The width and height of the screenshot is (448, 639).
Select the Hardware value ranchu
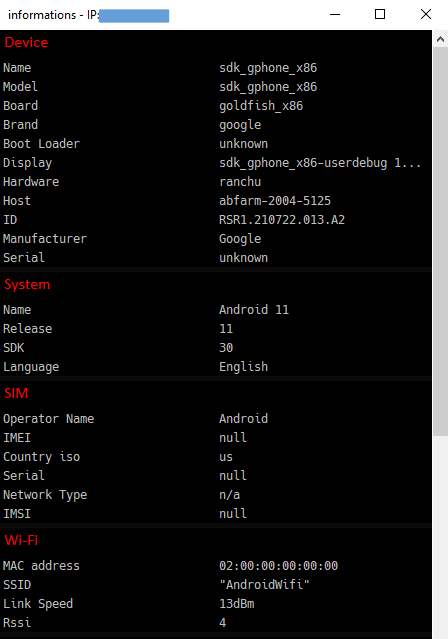point(240,182)
